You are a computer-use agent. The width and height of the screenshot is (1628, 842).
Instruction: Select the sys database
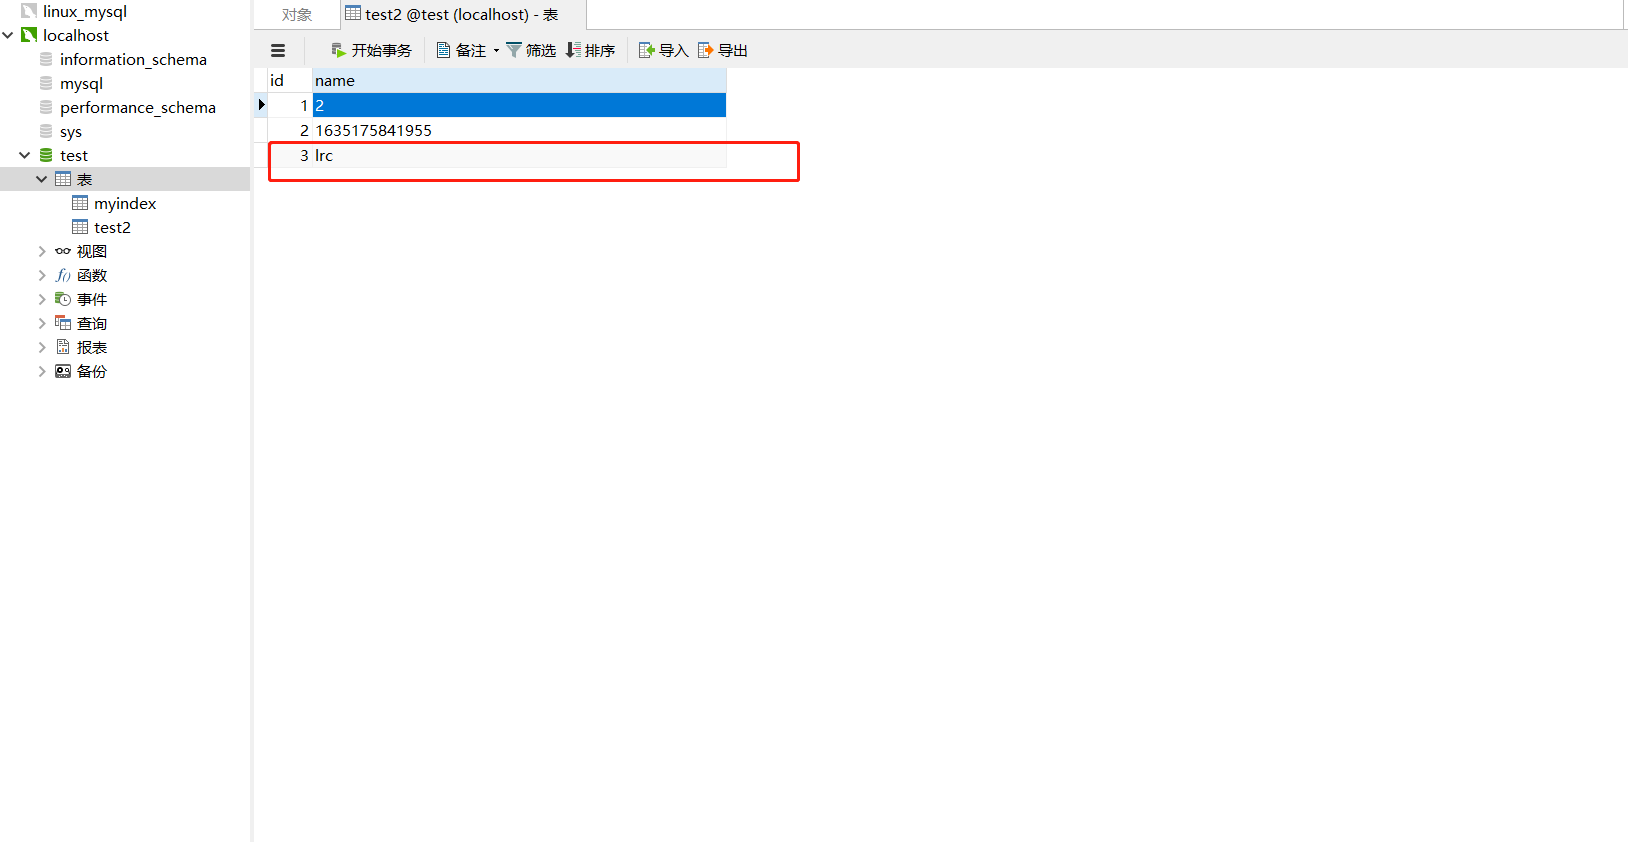point(71,131)
